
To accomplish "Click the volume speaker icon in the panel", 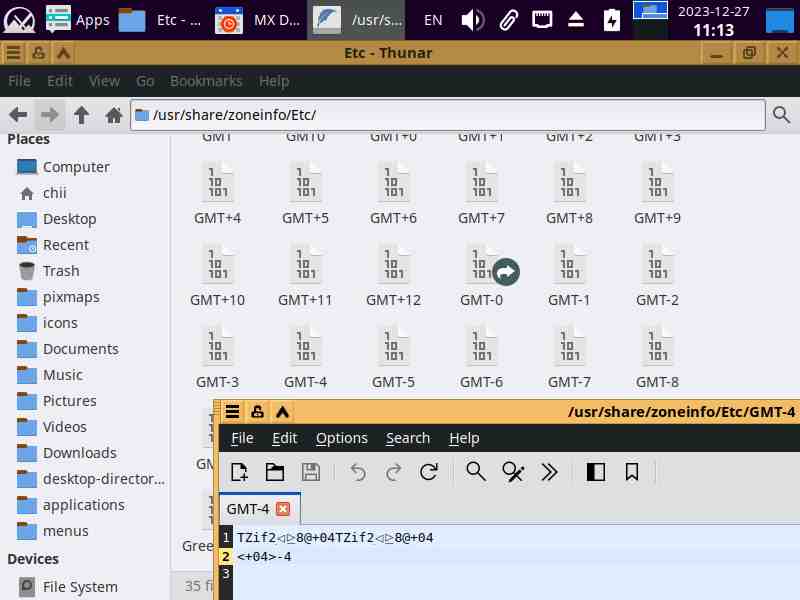I will 472,20.
